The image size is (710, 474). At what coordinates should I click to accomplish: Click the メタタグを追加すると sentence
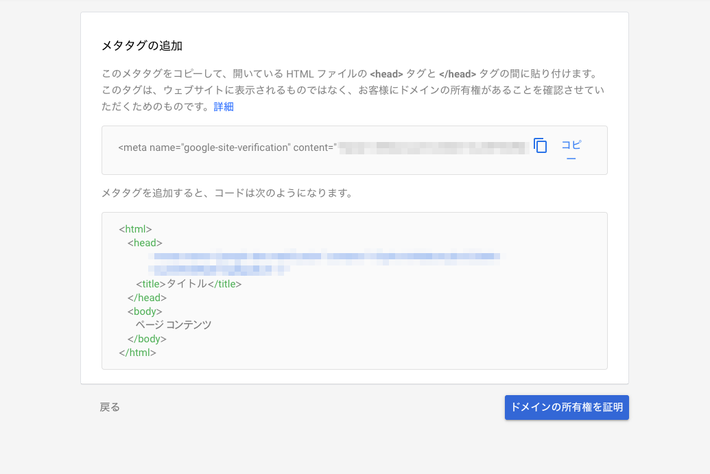227,193
